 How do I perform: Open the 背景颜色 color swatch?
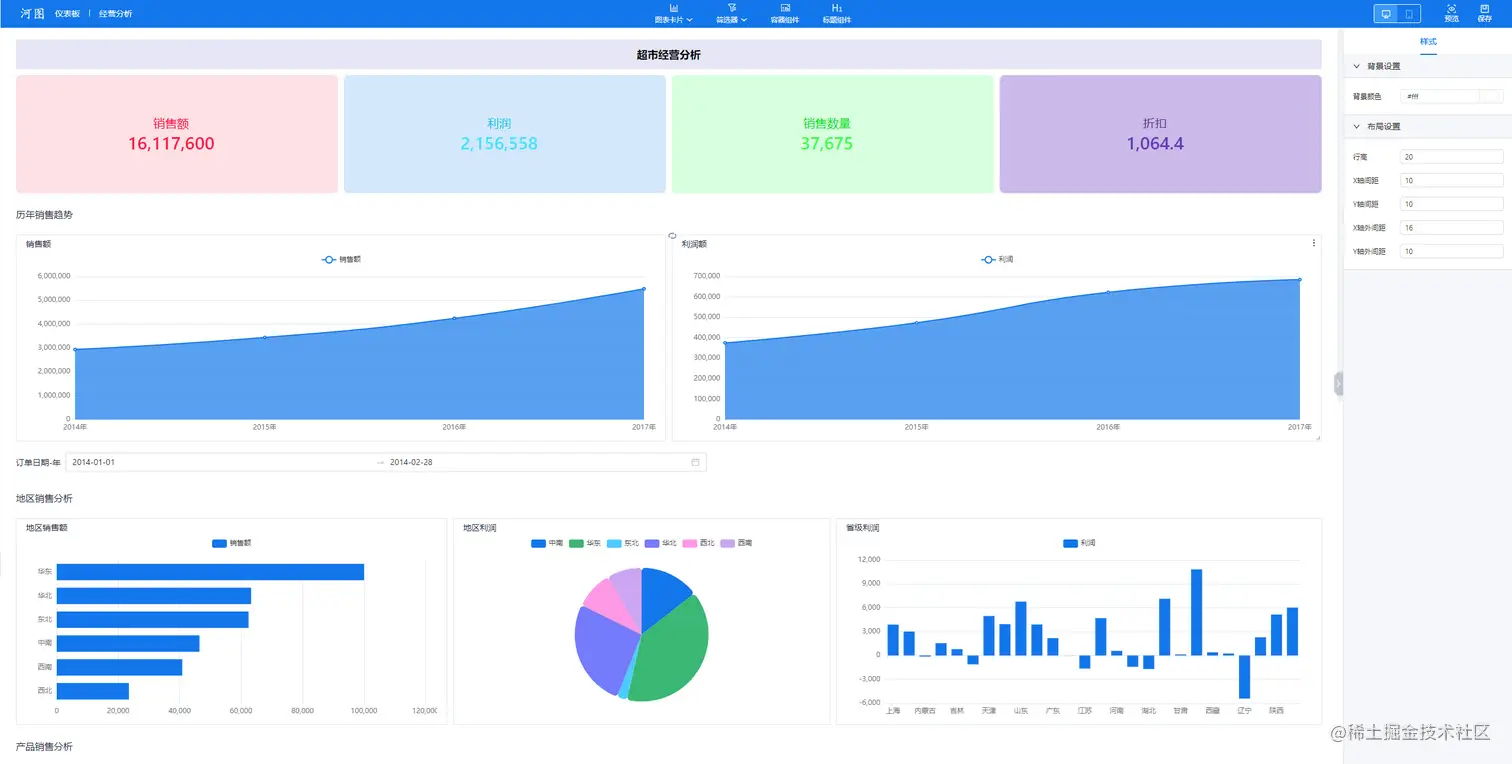[x=1491, y=96]
